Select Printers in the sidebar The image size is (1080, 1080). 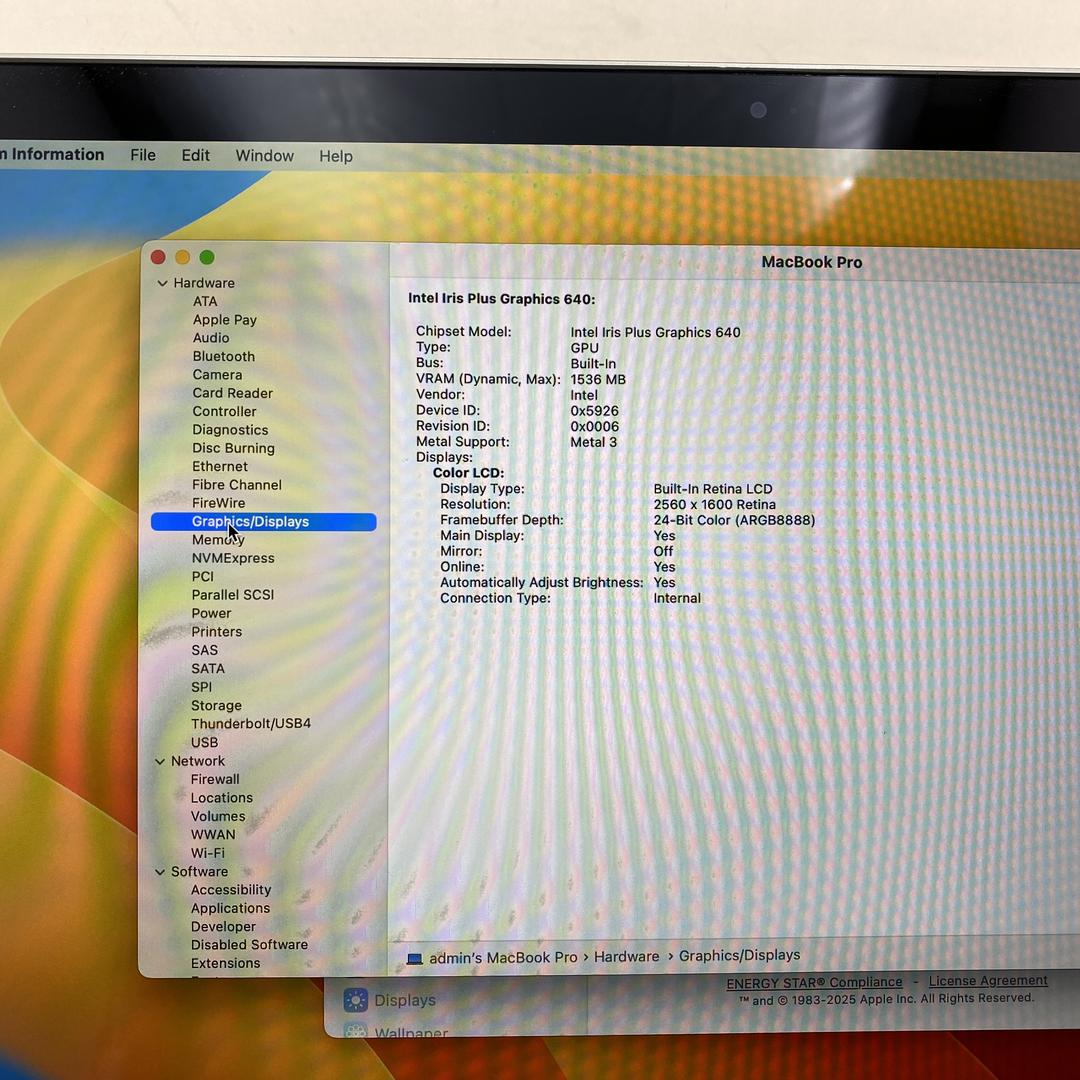[216, 632]
